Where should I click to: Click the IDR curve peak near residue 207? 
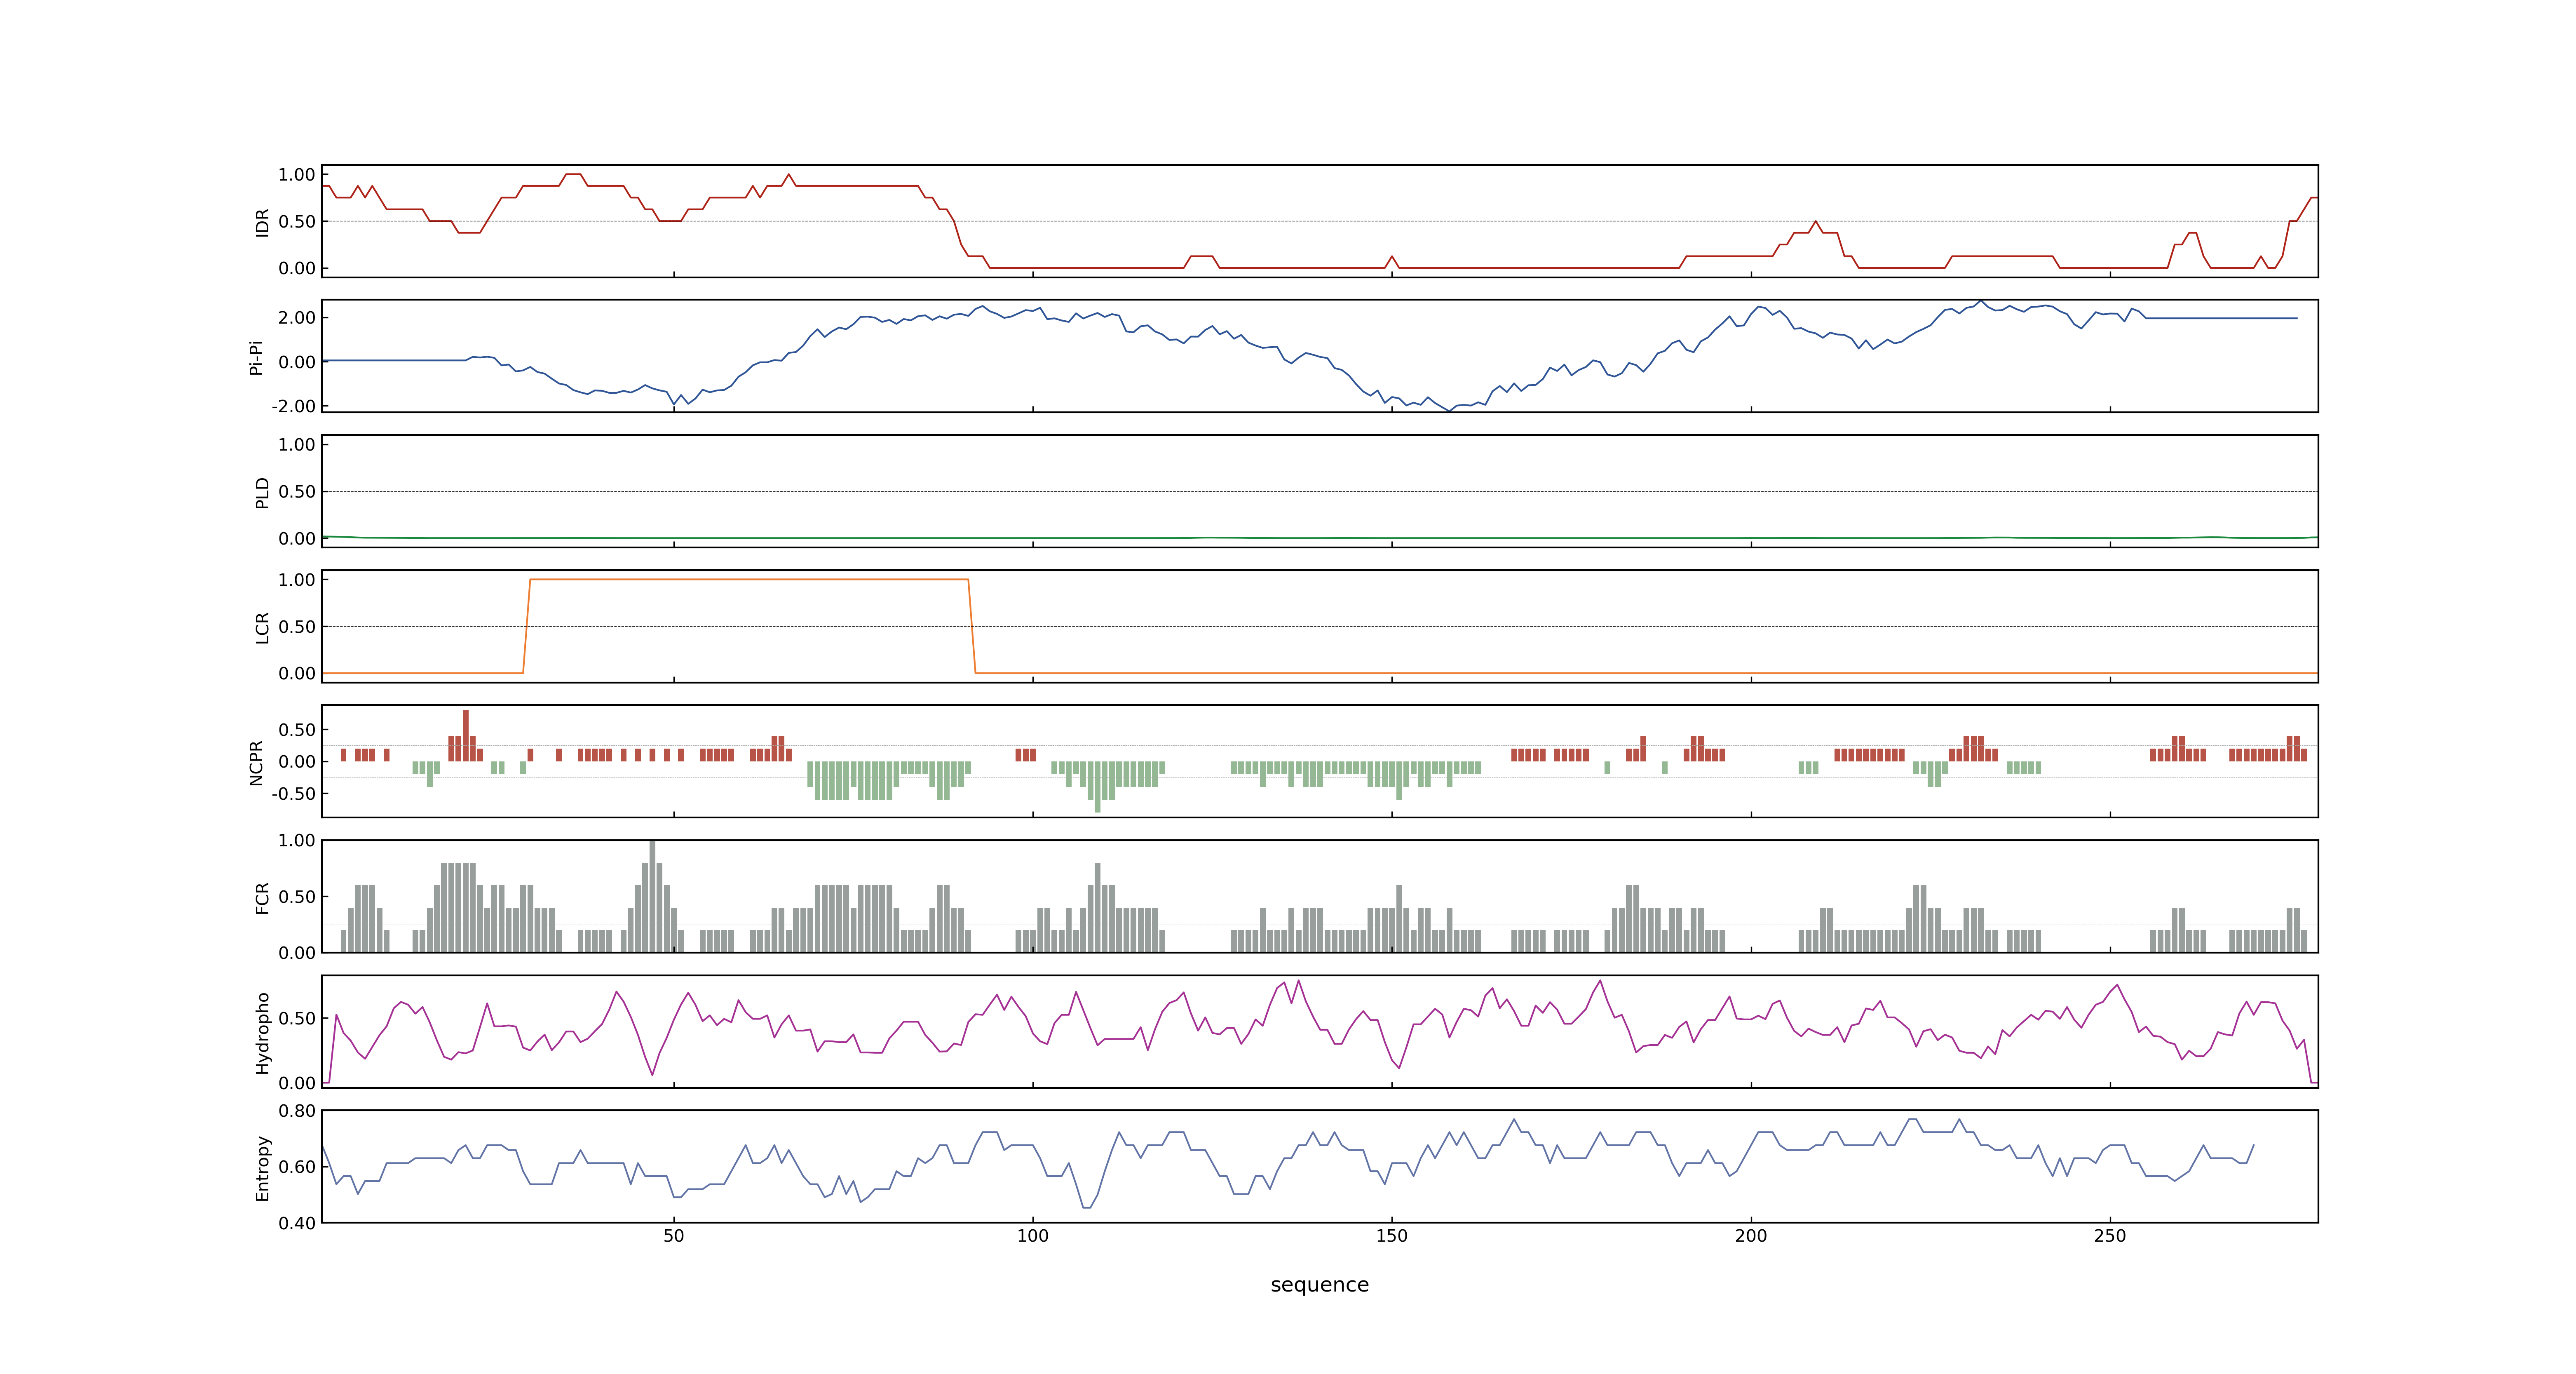(x=1816, y=222)
